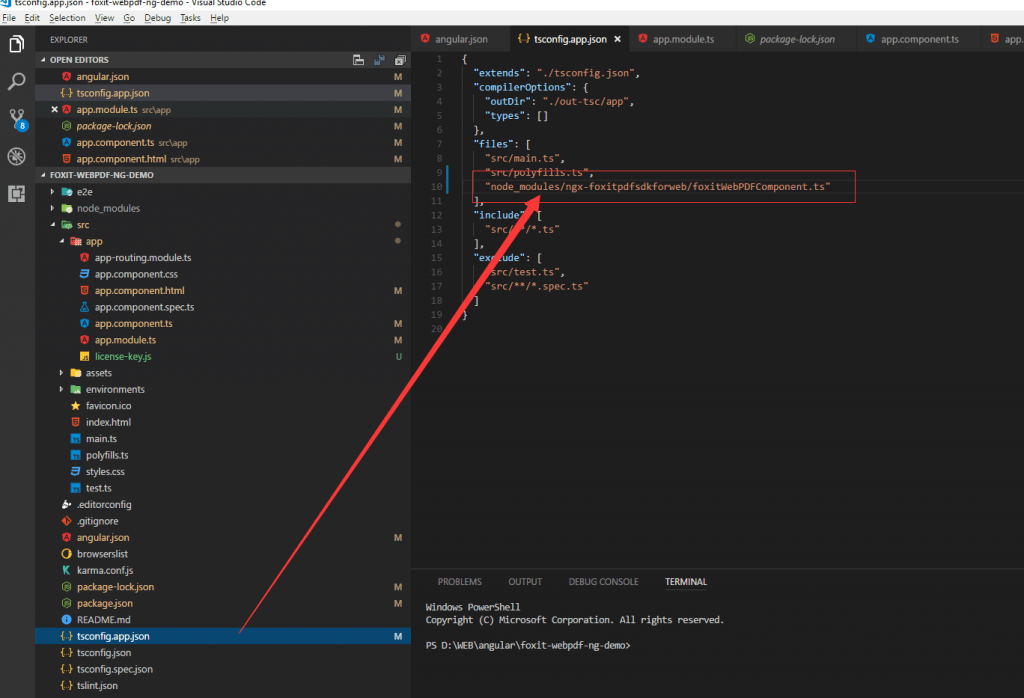Open the View menu
Screen dimensions: 1024x698
coord(104,18)
